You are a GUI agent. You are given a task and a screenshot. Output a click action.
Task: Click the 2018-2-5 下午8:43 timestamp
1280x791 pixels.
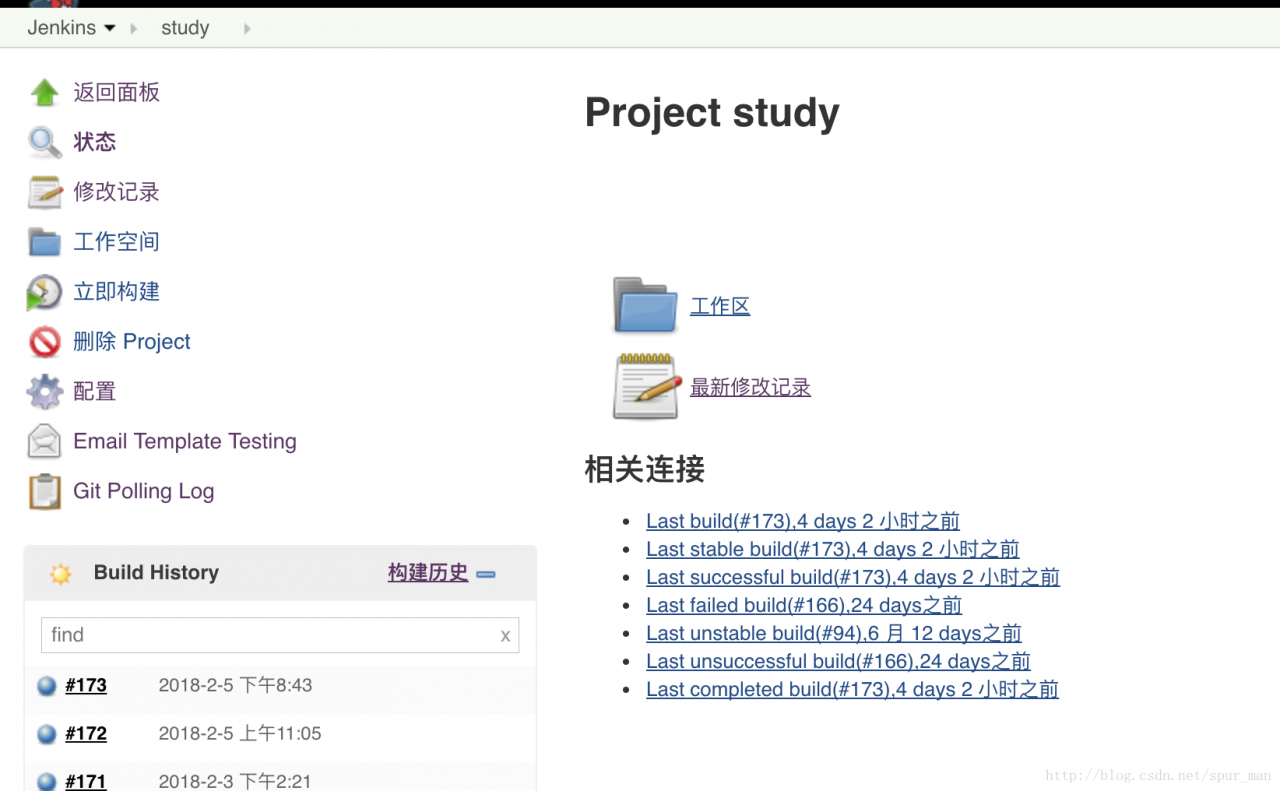pyautogui.click(x=235, y=686)
